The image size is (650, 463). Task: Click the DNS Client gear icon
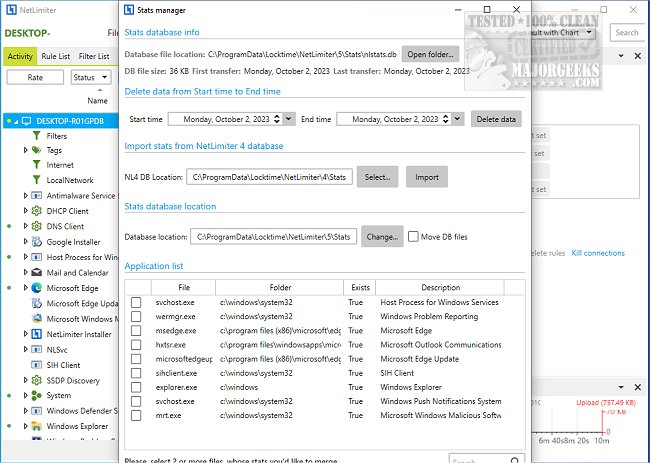pyautogui.click(x=36, y=226)
